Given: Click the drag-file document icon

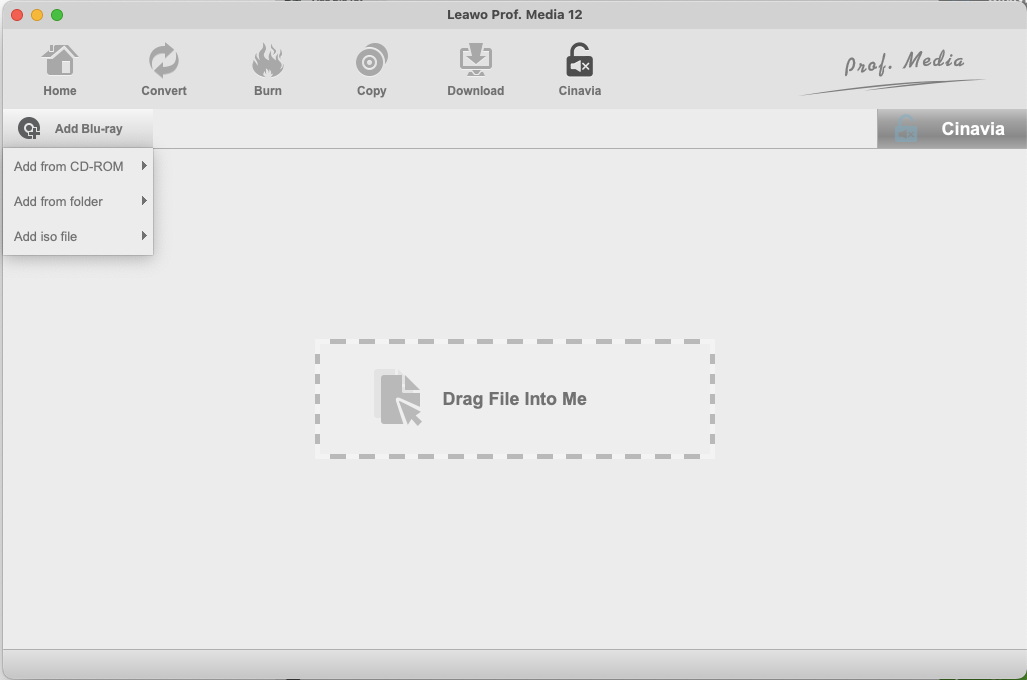Looking at the screenshot, I should (398, 398).
